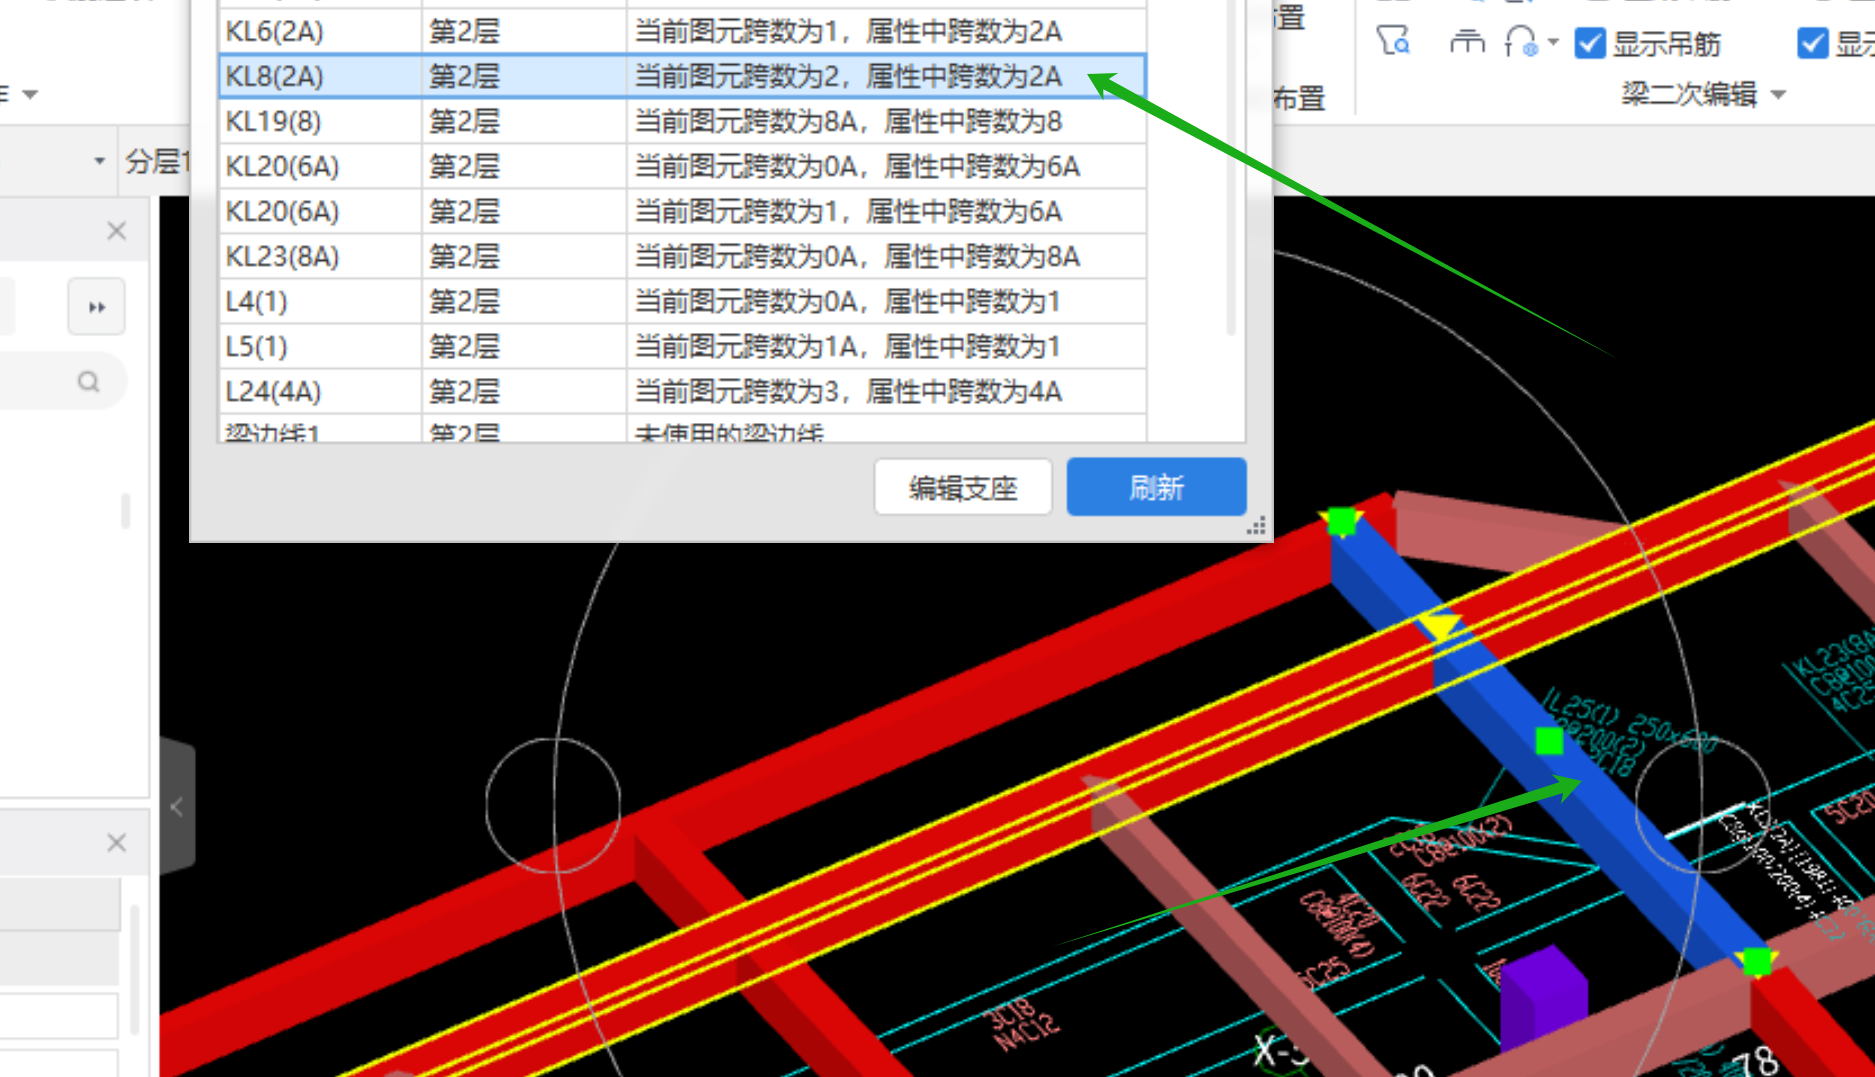Open the arc tool's small dropdown arrow
Viewport: 1875px width, 1077px height.
click(x=1553, y=42)
